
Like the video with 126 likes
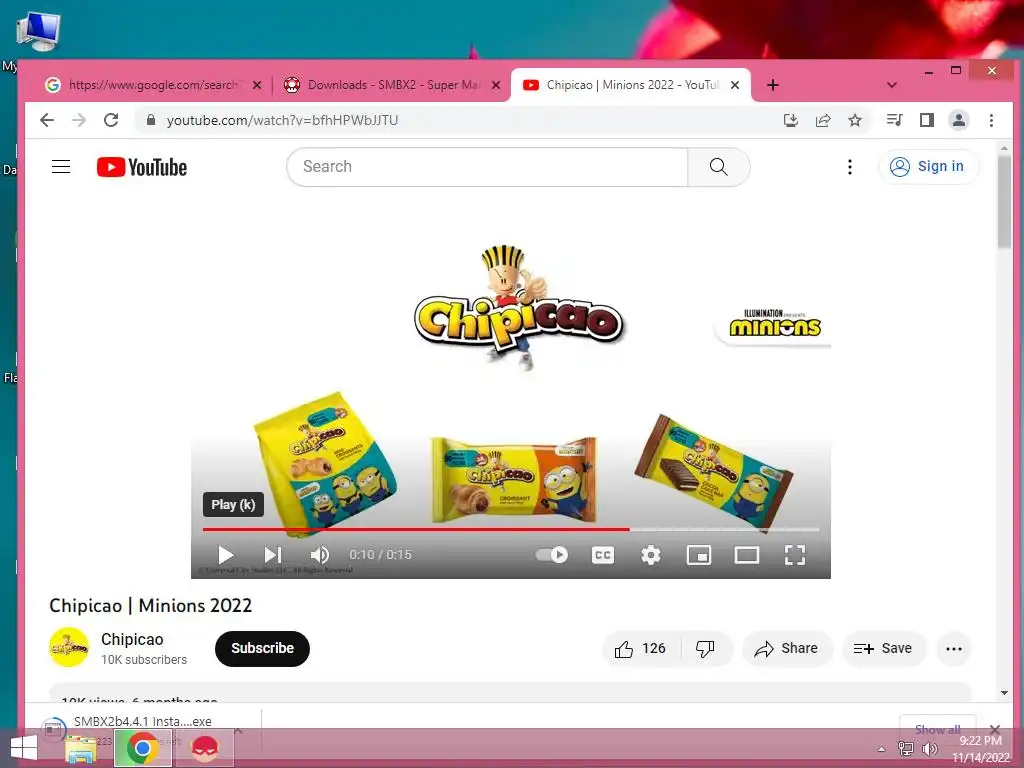pos(640,648)
